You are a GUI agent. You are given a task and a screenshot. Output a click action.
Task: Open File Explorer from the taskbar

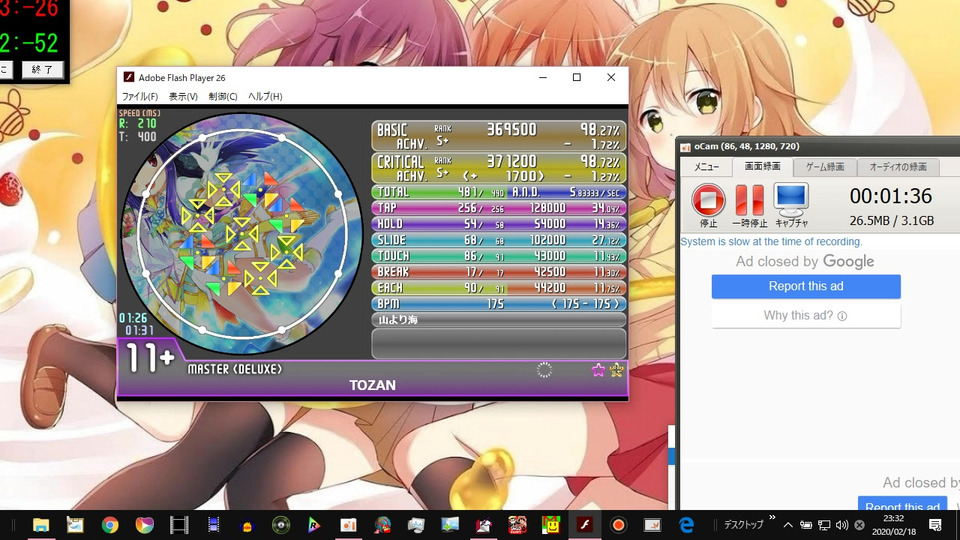click(x=41, y=525)
